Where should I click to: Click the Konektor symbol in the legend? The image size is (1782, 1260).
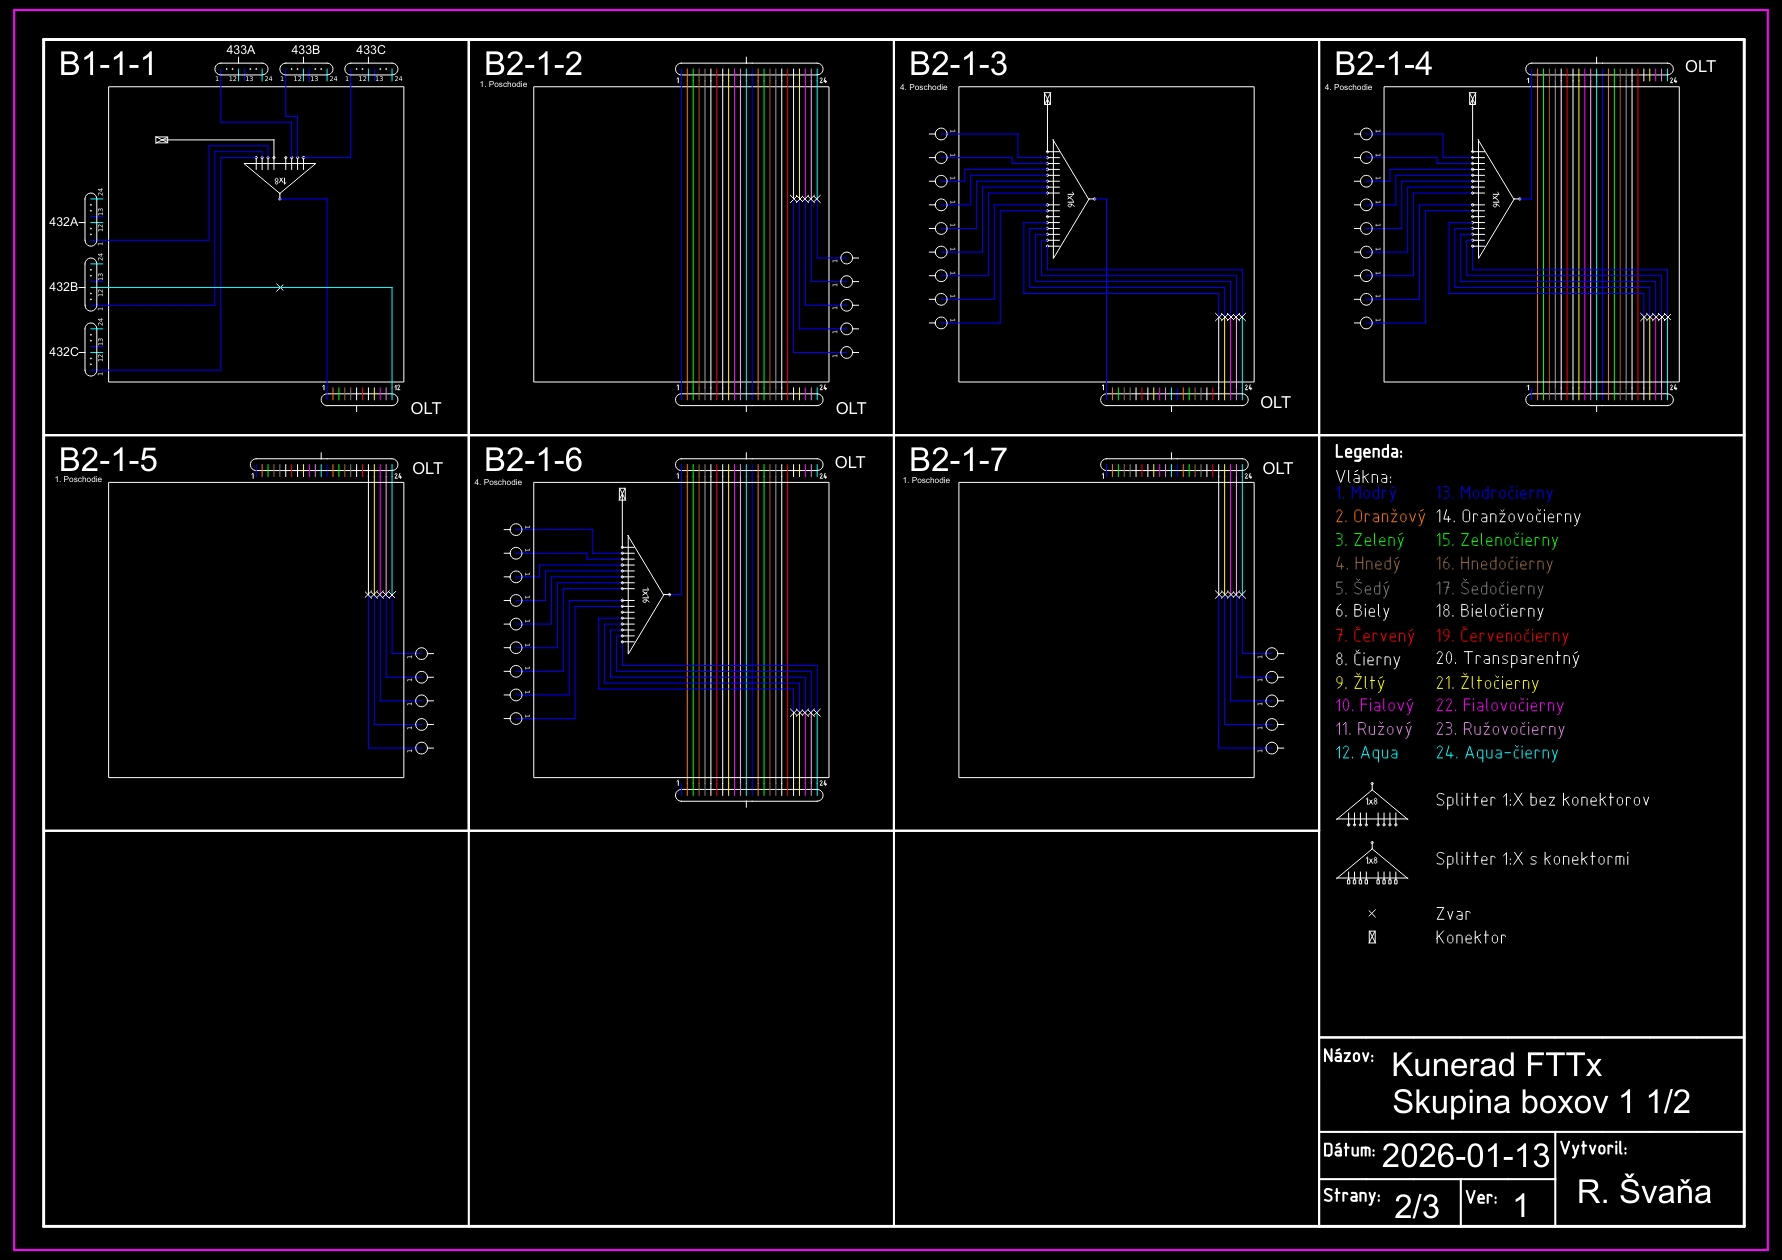1372,938
